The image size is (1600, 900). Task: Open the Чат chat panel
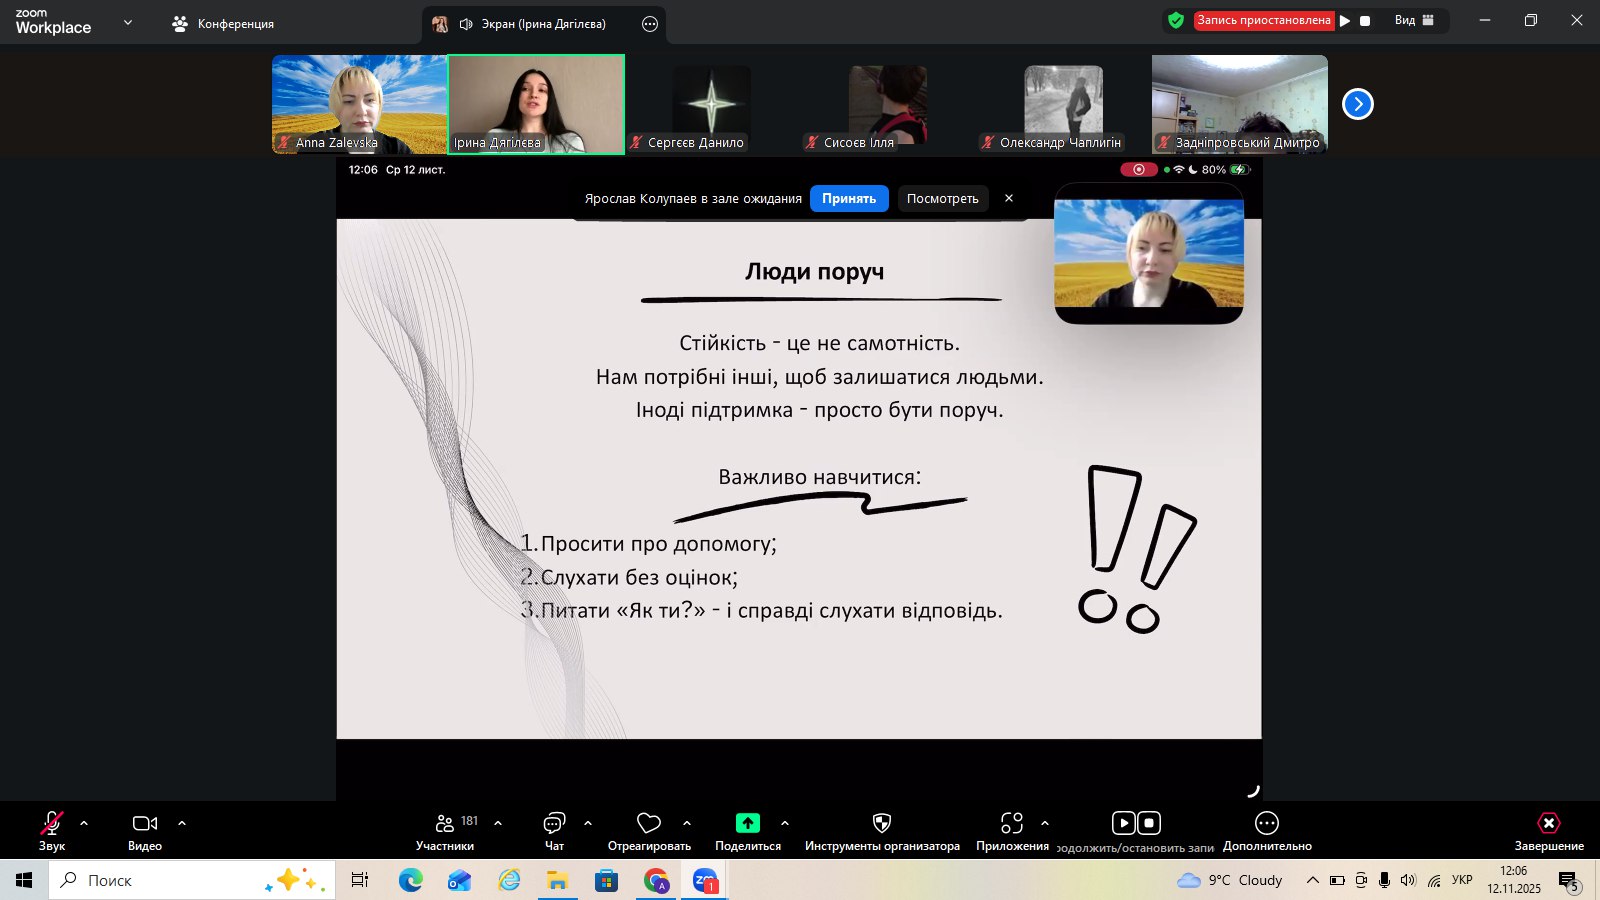(554, 824)
